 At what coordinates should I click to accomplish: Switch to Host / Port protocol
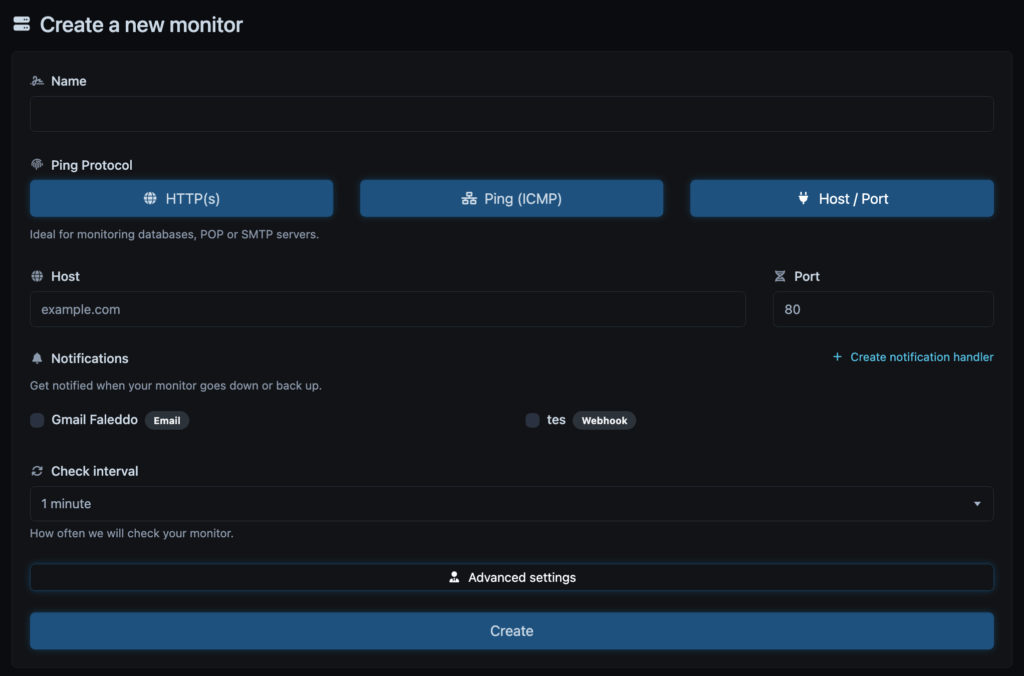pyautogui.click(x=841, y=199)
